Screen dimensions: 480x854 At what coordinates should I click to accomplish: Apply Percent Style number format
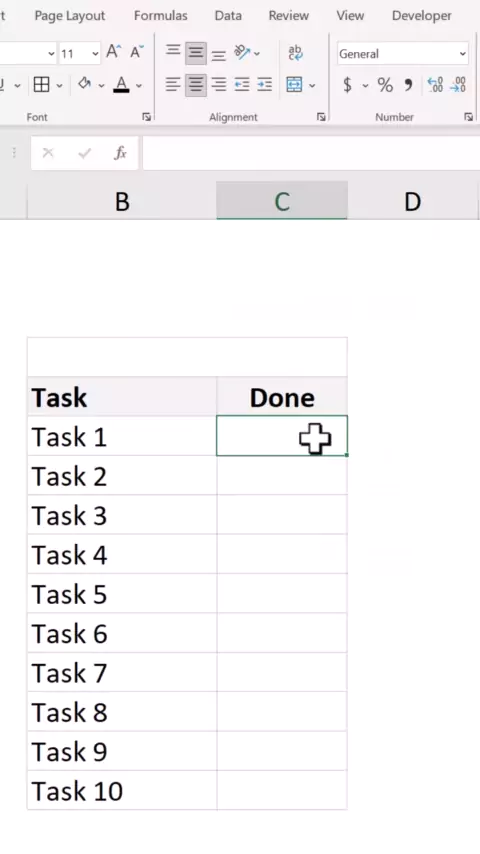point(385,85)
